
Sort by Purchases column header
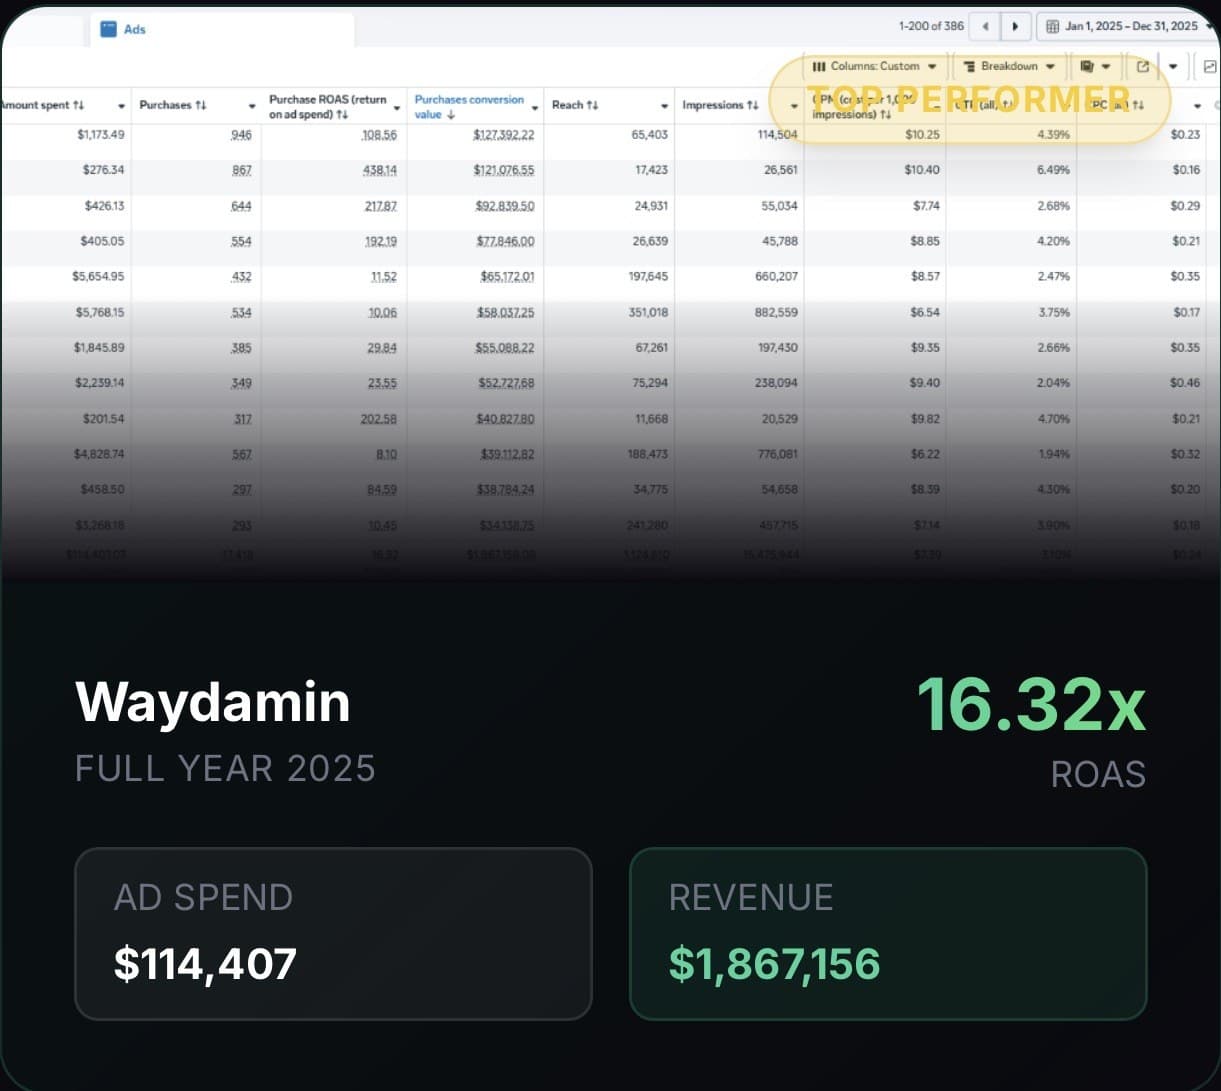173,105
